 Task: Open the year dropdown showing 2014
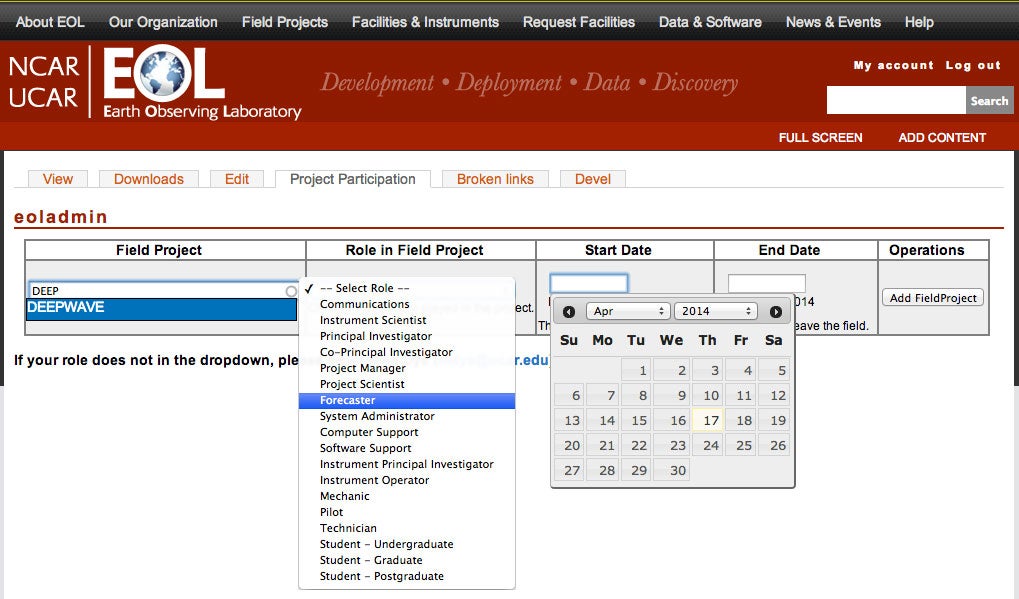pyautogui.click(x=715, y=312)
